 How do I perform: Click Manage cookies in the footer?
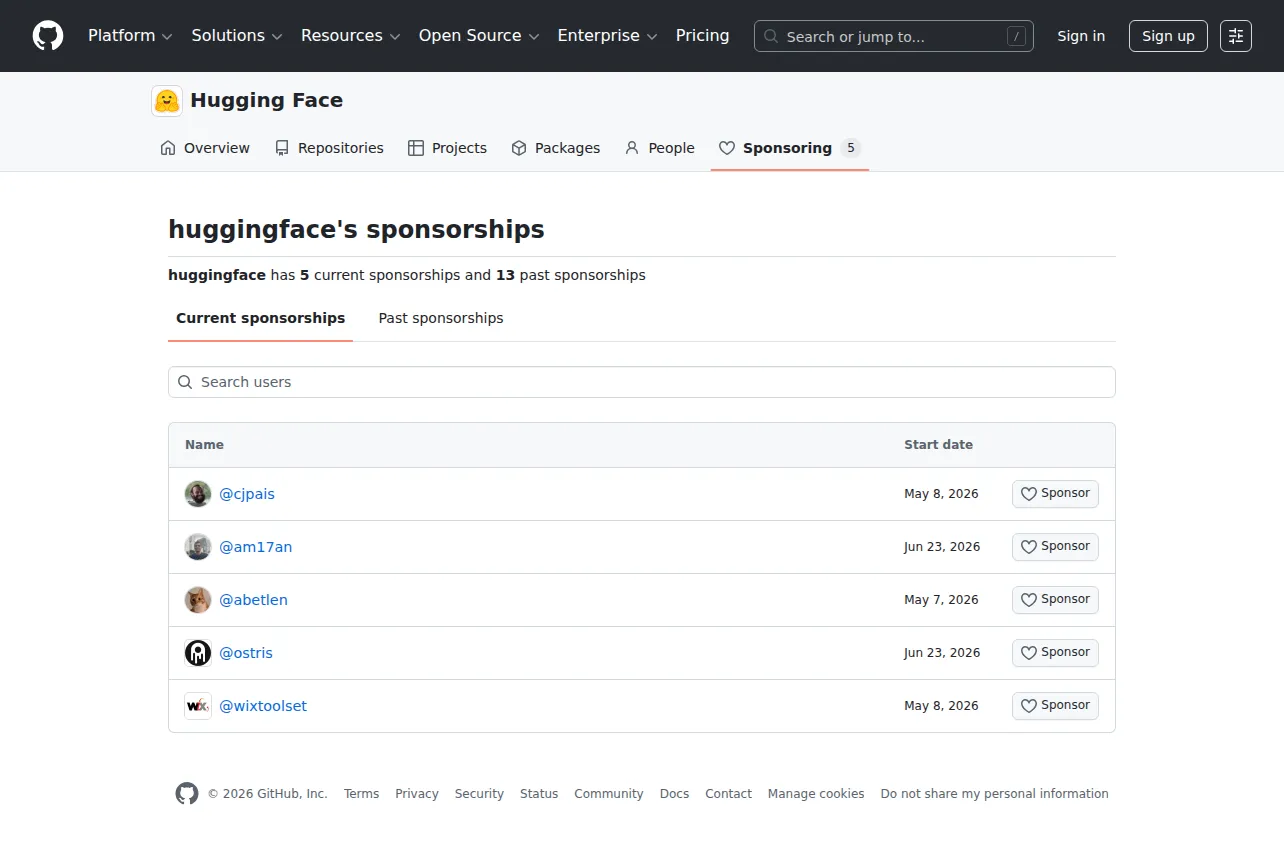[816, 794]
